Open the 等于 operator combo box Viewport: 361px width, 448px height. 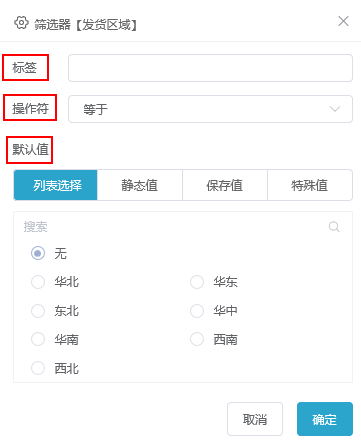point(210,109)
